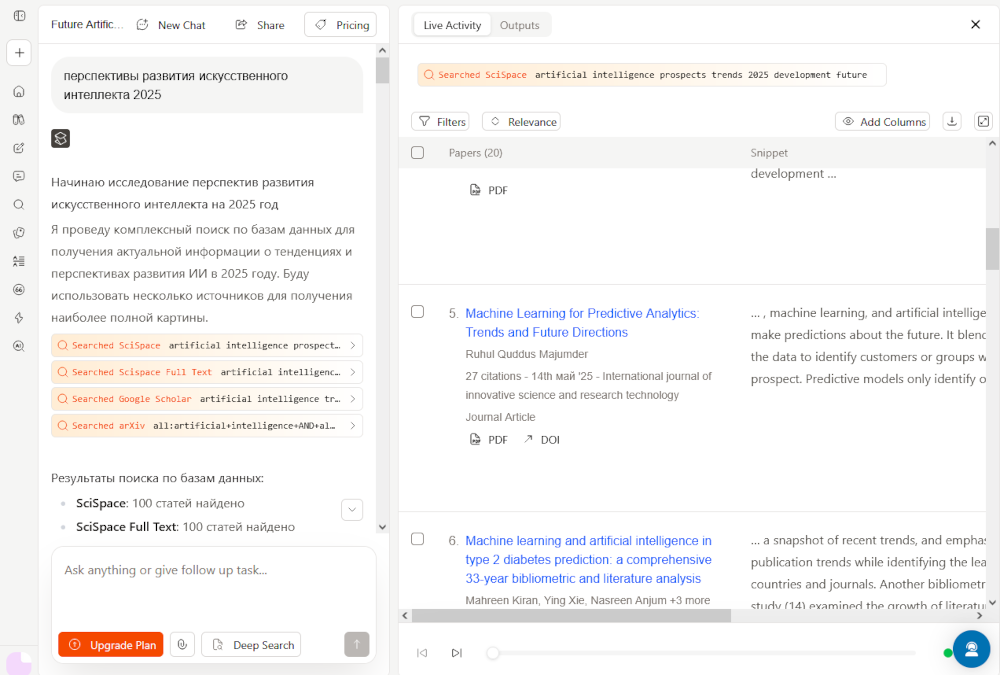Click the Home icon in left sidebar
The image size is (1000, 675).
coord(19,92)
